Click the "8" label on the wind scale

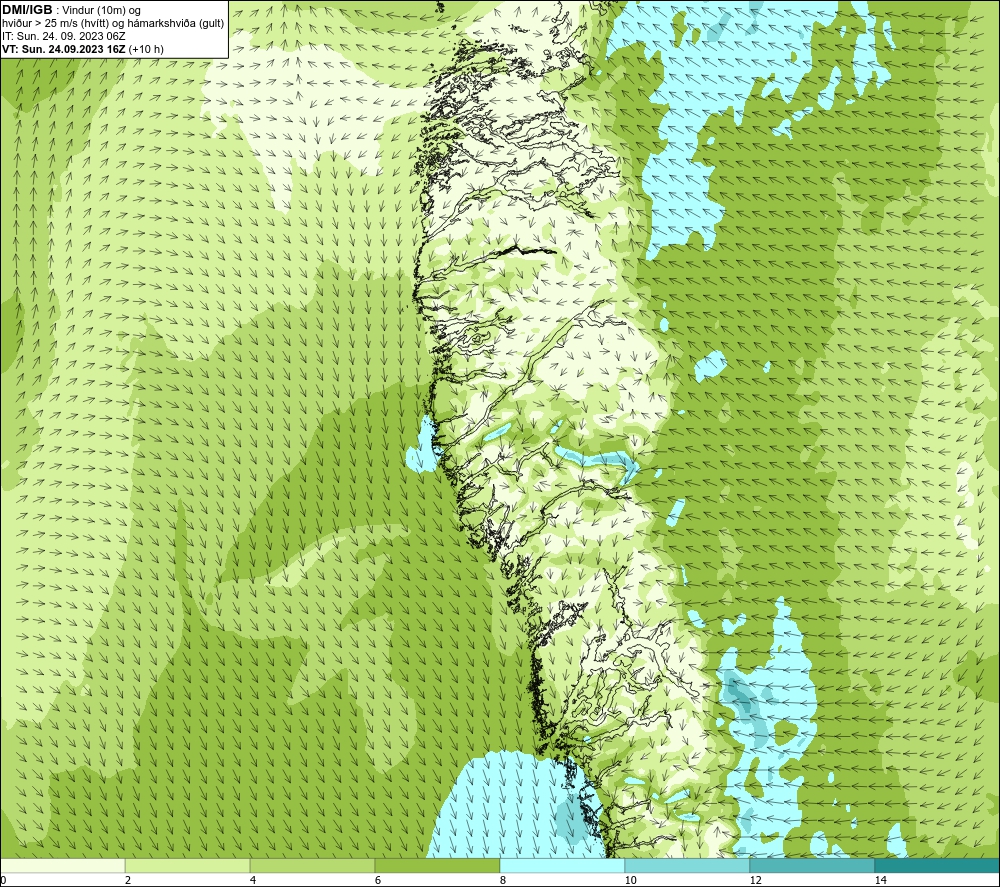(503, 880)
